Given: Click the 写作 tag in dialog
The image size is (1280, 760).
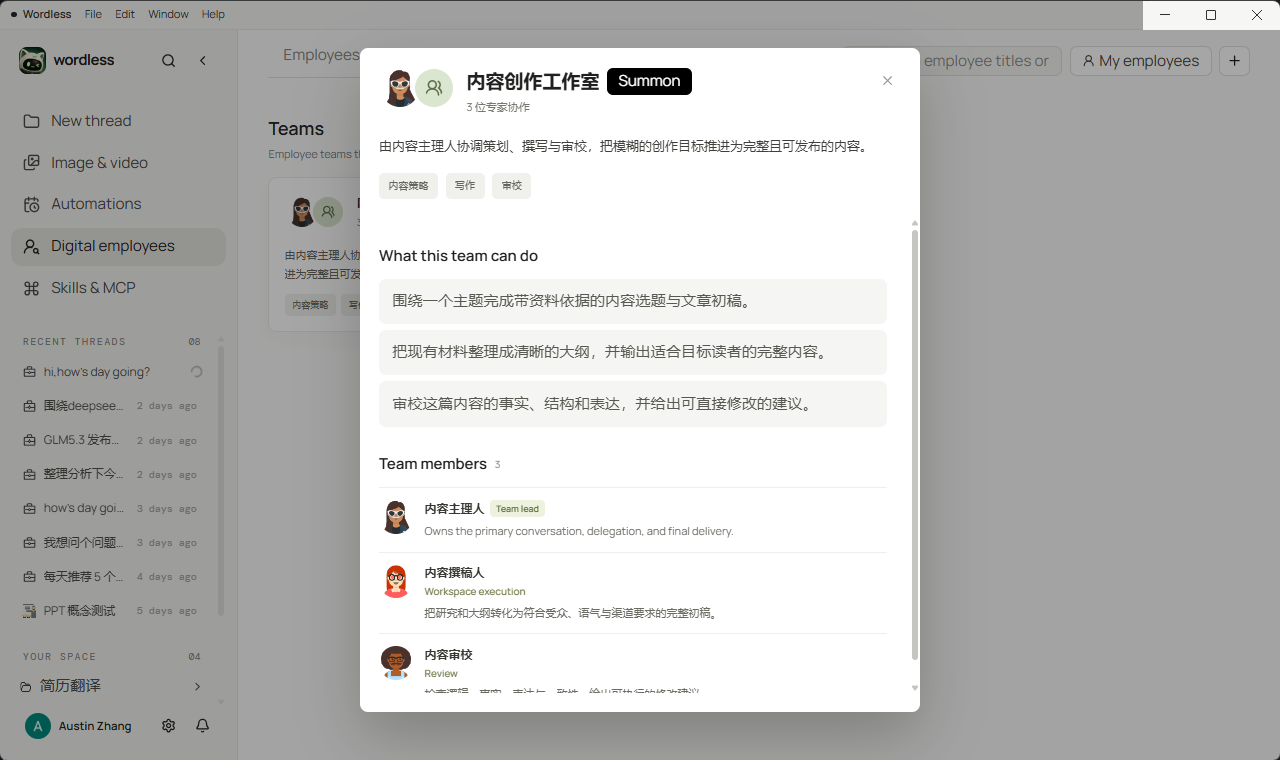Looking at the screenshot, I should click(465, 186).
